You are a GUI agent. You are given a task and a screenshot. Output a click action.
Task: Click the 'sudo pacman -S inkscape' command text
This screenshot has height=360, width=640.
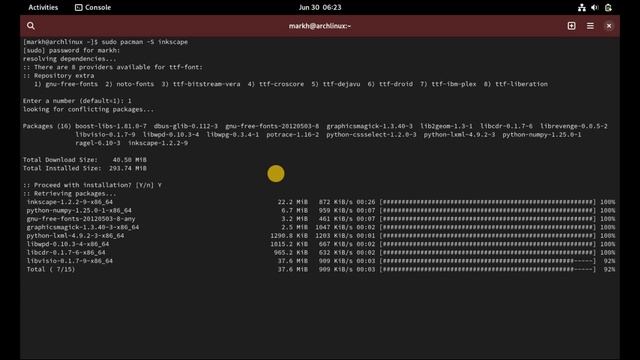[144, 42]
